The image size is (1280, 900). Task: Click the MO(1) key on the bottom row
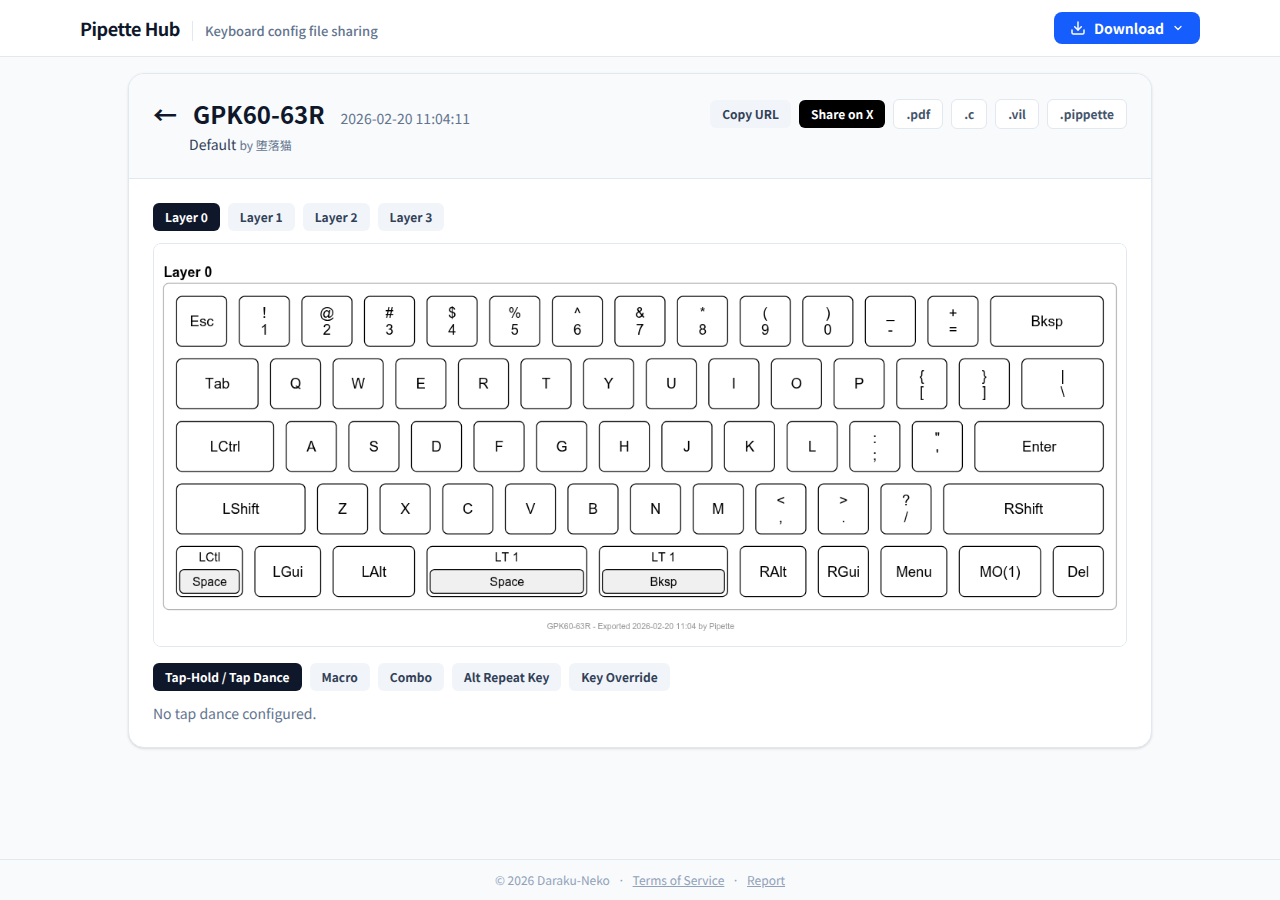click(999, 571)
